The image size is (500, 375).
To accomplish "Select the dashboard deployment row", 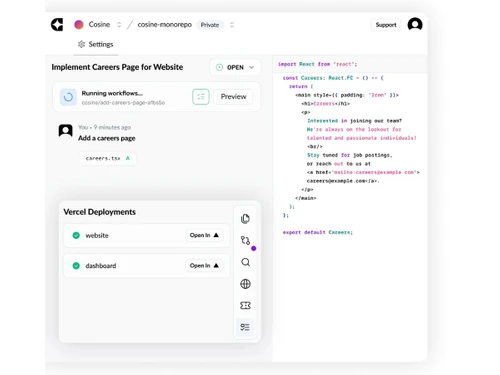I will point(147,266).
